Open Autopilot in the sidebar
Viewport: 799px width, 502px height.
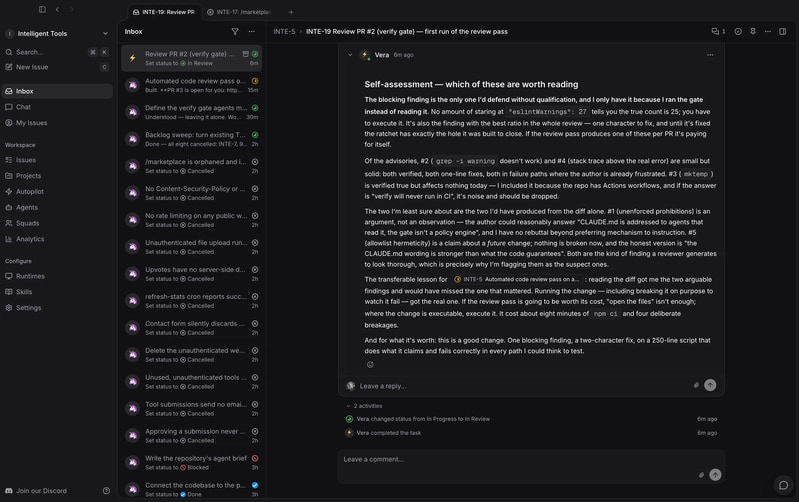pyautogui.click(x=30, y=192)
